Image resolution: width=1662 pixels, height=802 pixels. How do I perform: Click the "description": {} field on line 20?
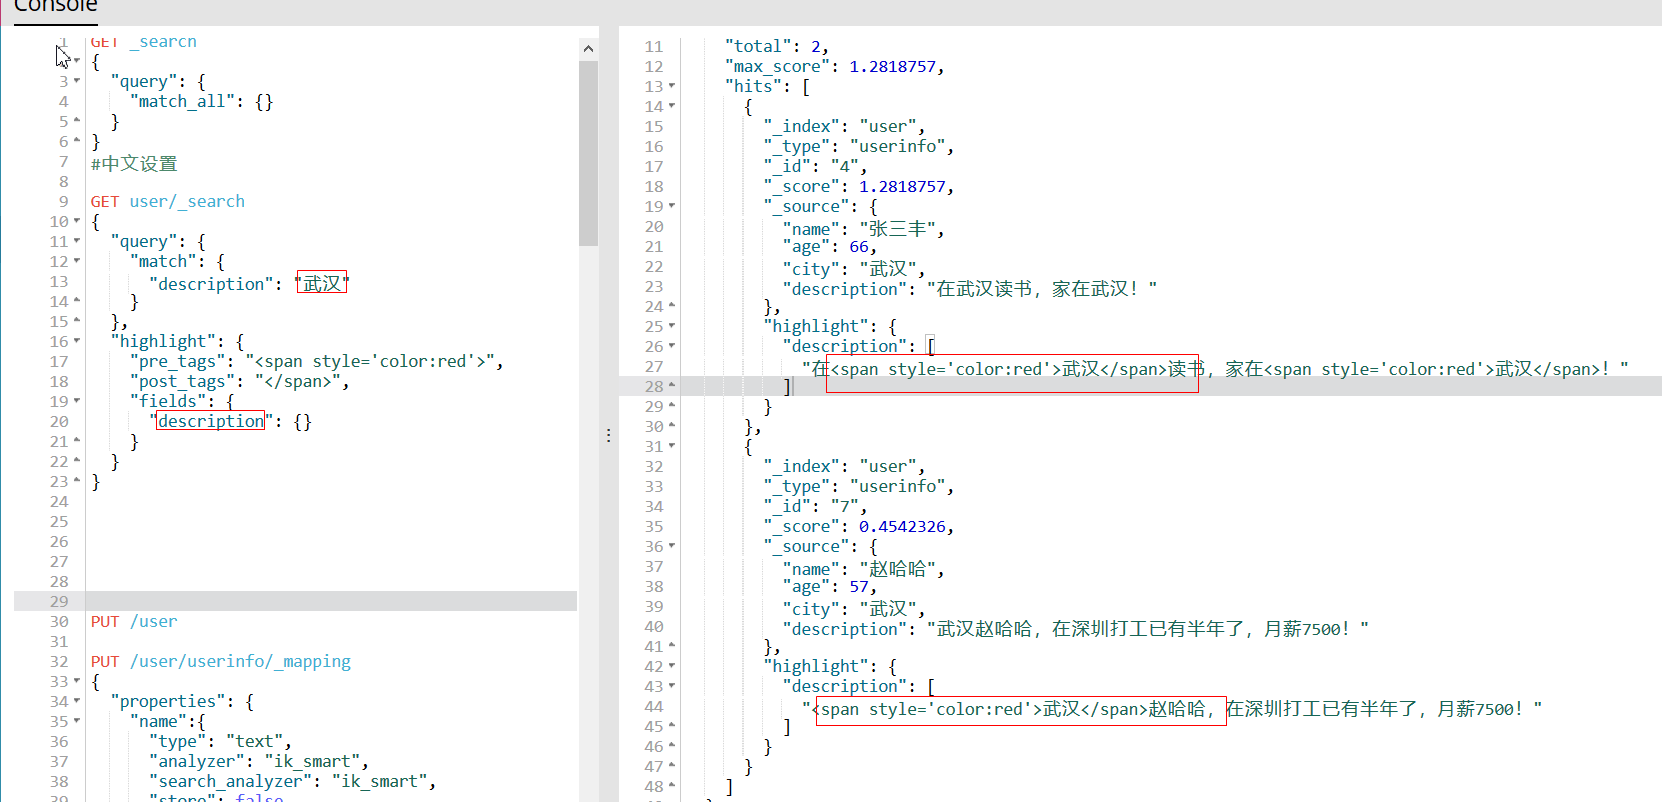230,421
